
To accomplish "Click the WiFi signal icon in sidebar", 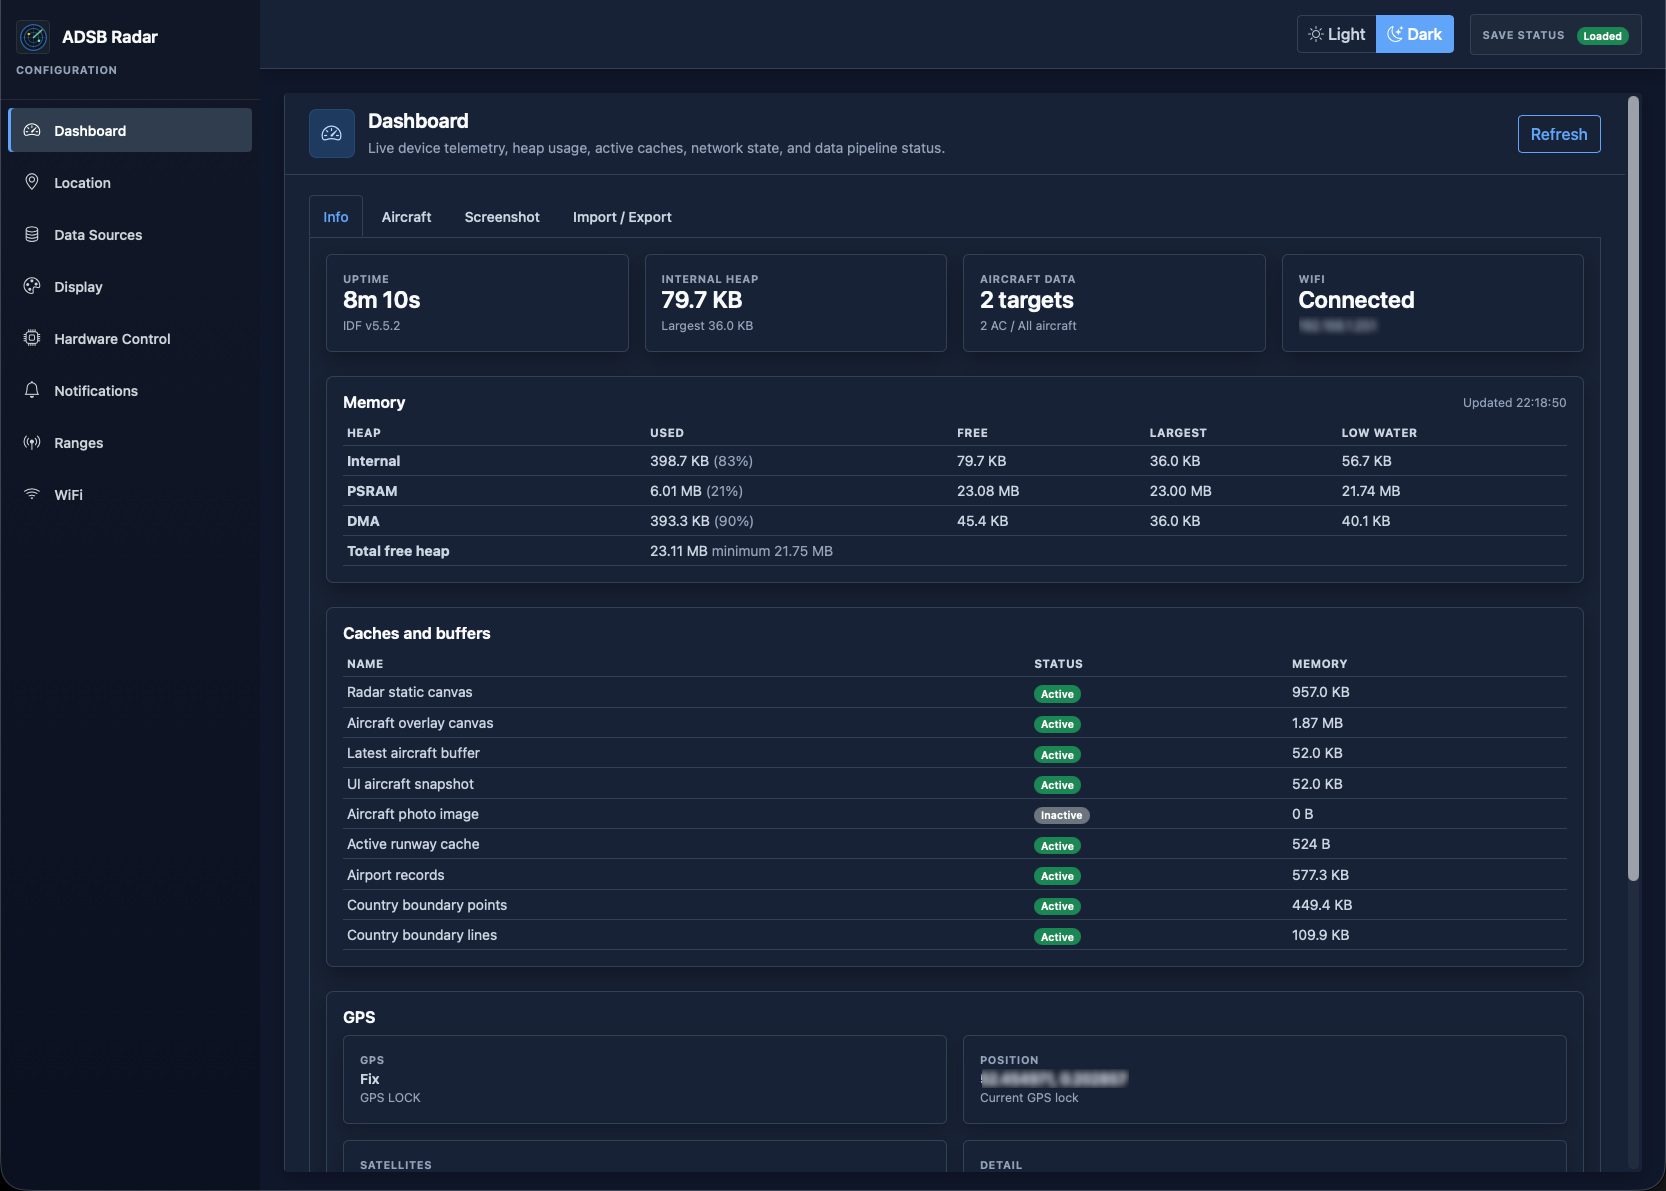I will 32,494.
